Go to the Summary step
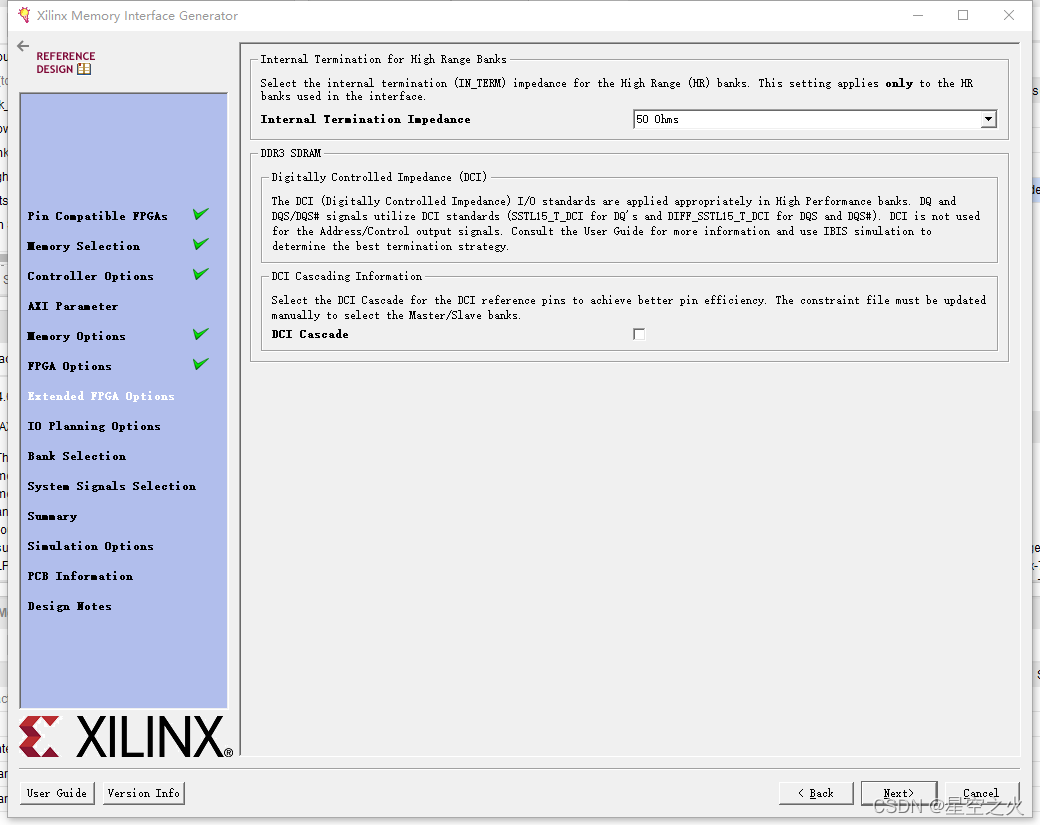Screen dimensions: 1040x825 52,516
